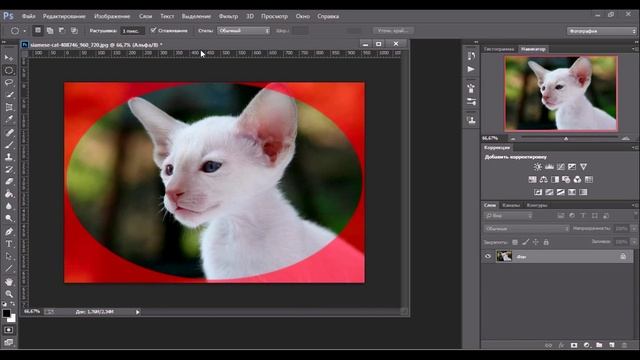
Task: Click the Refine Edge button
Action: (393, 31)
